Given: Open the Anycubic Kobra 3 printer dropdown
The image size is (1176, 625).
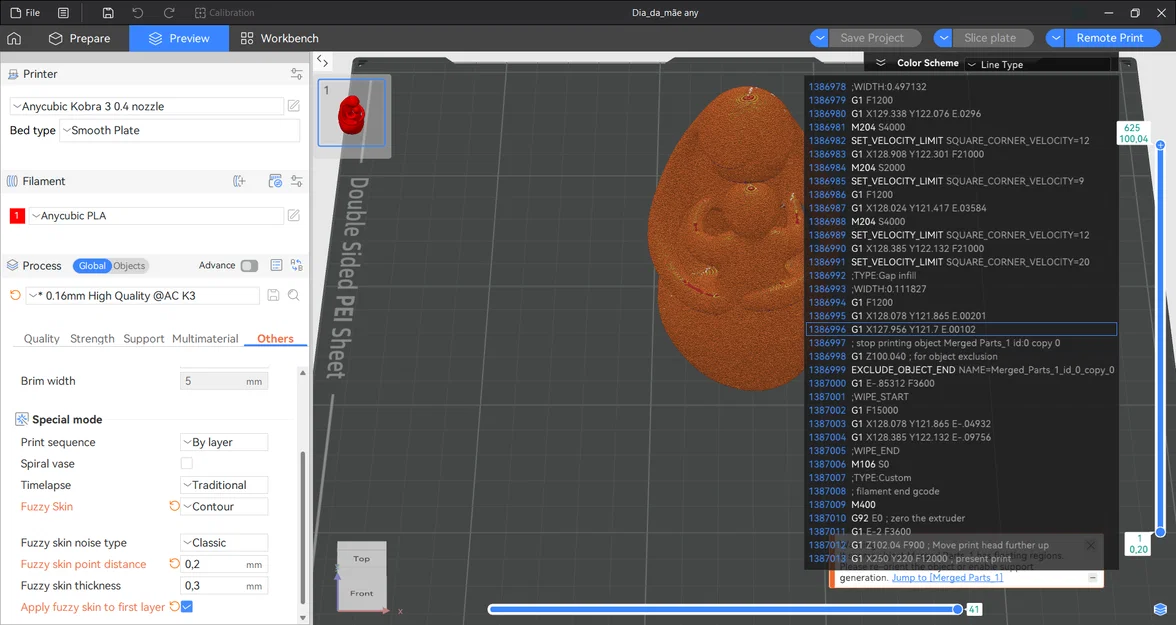Looking at the screenshot, I should 147,107.
